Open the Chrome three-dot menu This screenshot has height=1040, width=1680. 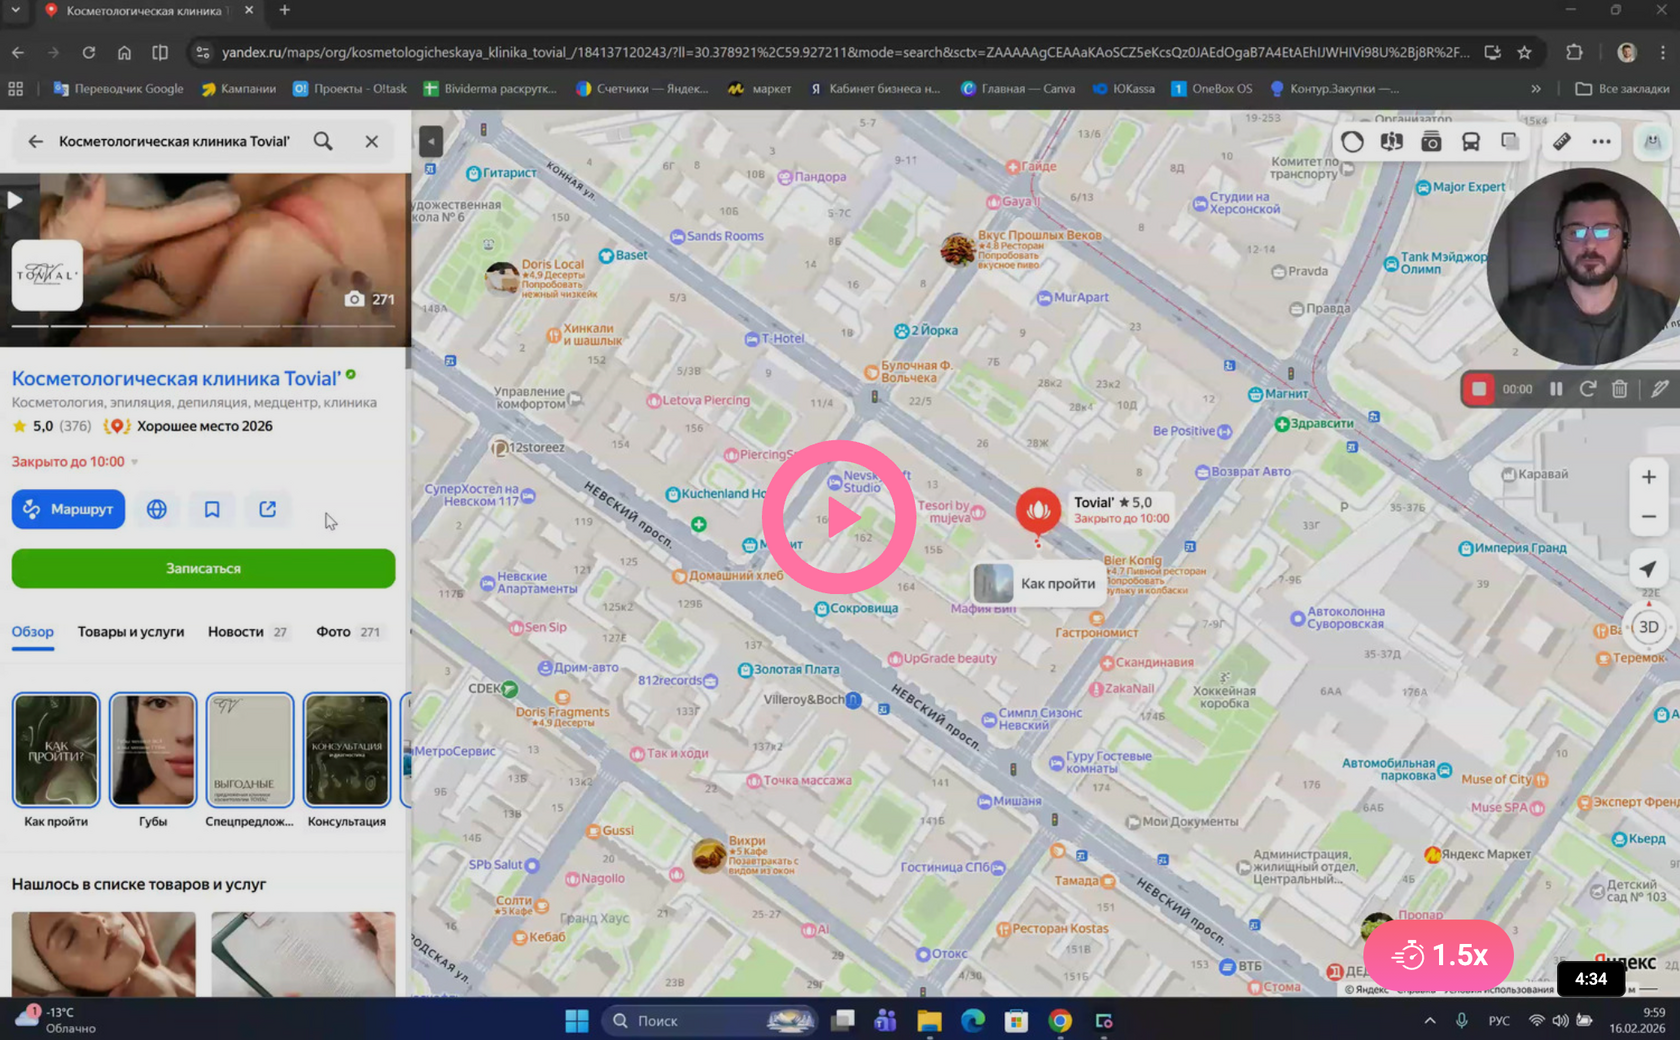[x=1662, y=52]
